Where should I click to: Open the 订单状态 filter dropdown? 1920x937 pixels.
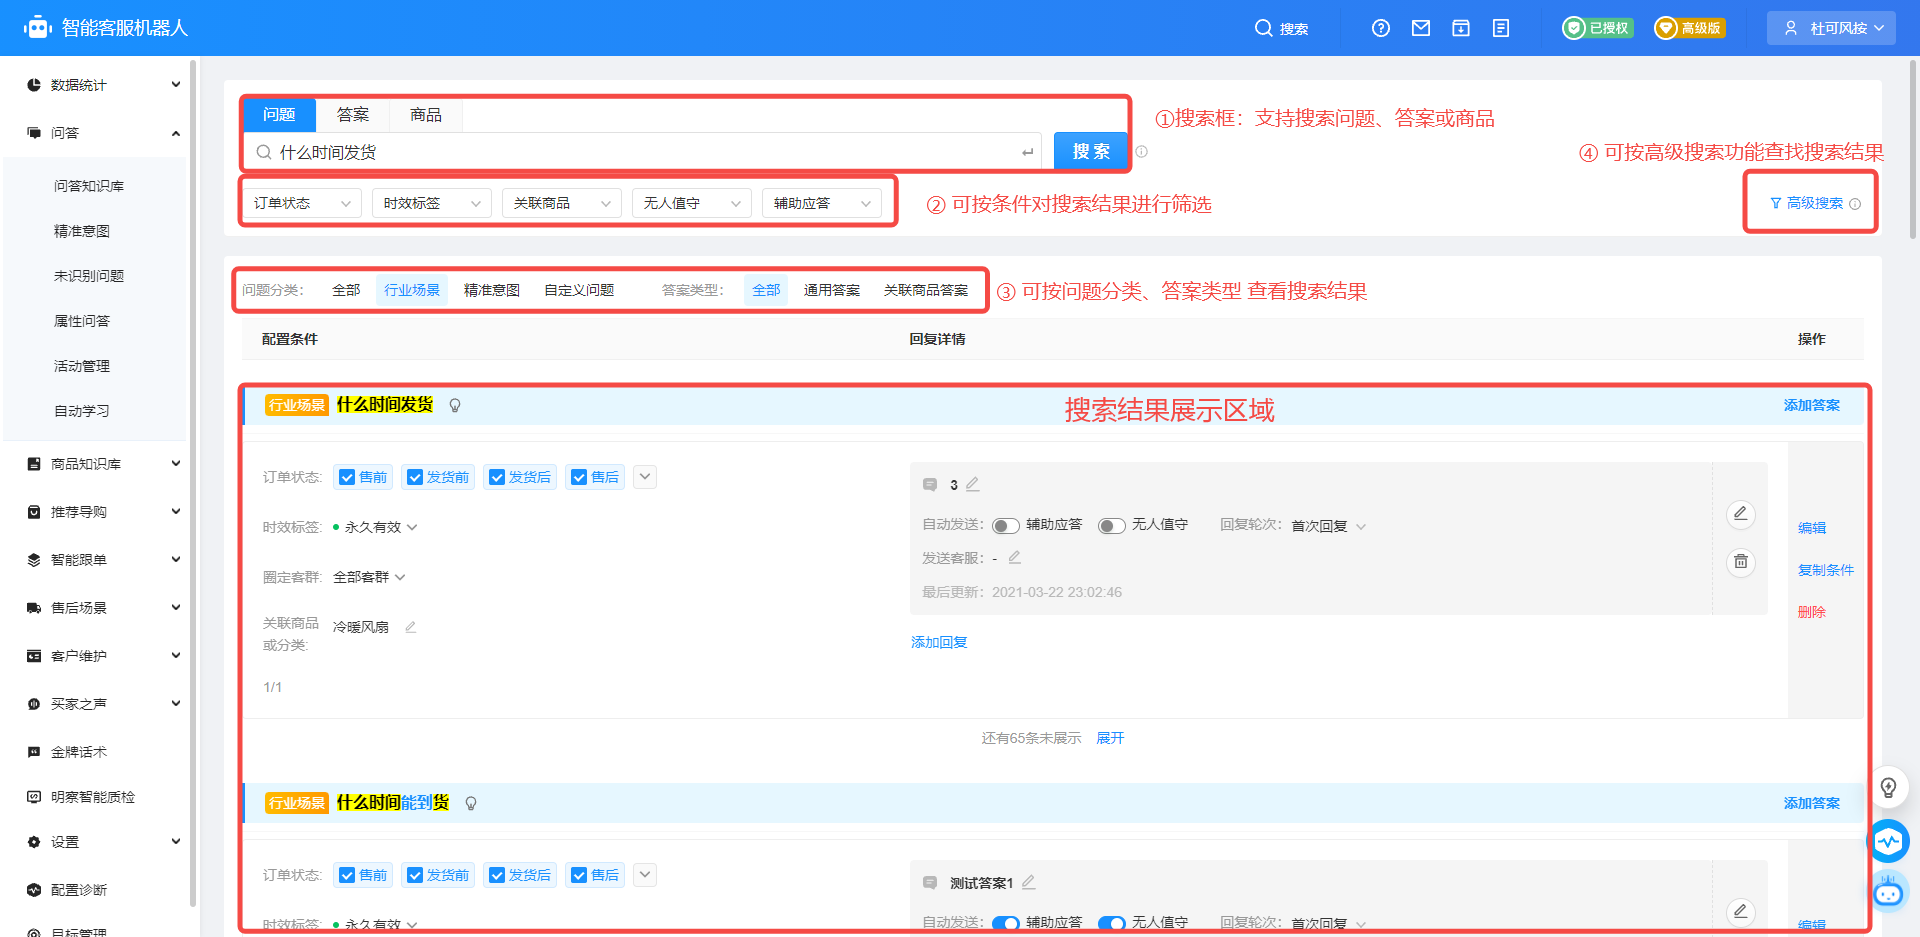pyautogui.click(x=302, y=203)
